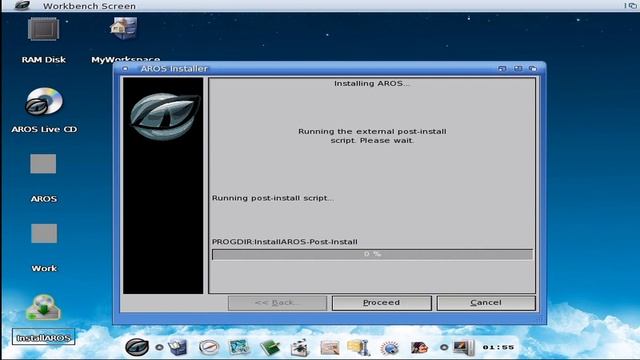The height and width of the screenshot is (360, 640).
Task: Open the folder with clamp archiver dock icon
Action: click(x=359, y=347)
